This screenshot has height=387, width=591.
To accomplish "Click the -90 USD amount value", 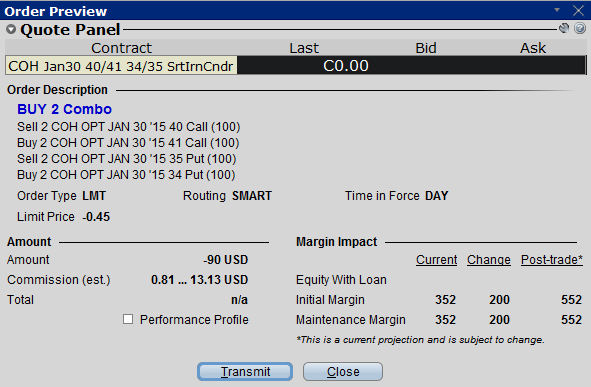I will [x=225, y=260].
